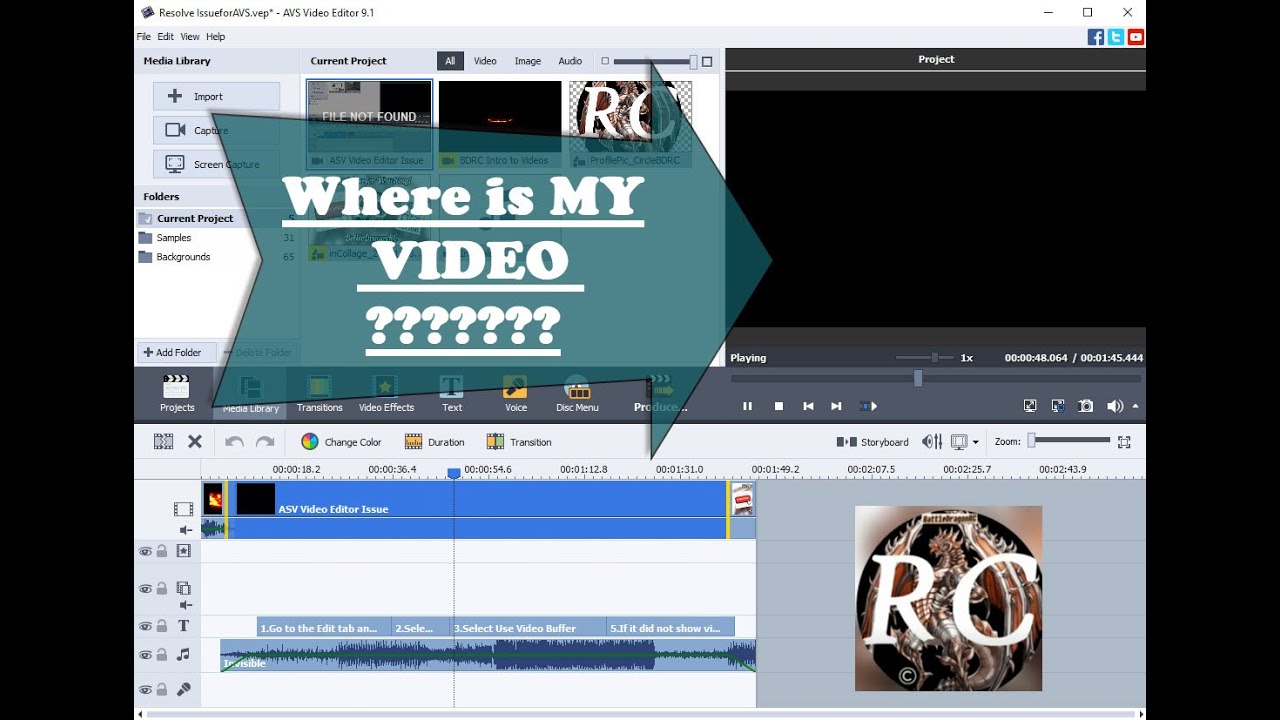1280x720 pixels.
Task: Open the Voice recording section
Action: [x=516, y=393]
